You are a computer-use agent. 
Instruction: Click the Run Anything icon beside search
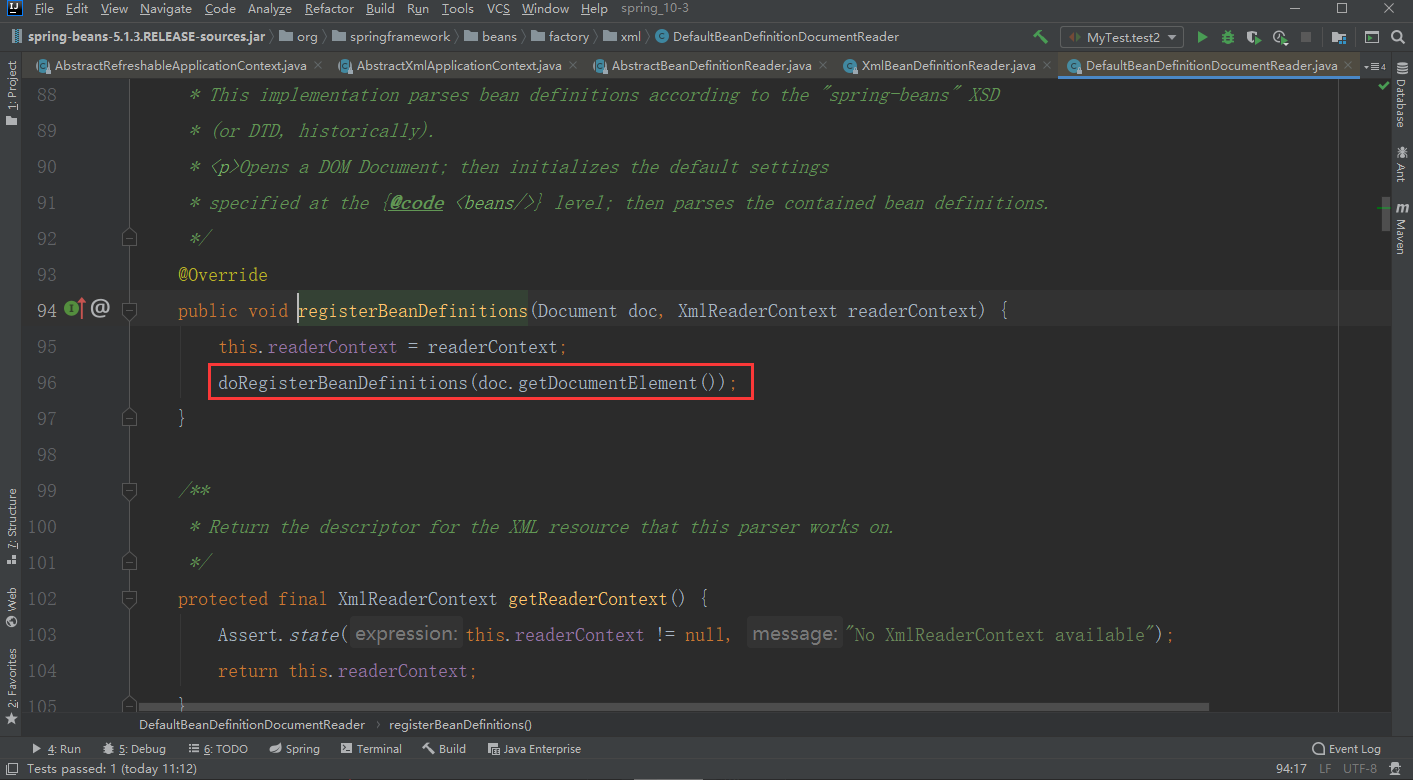click(x=1372, y=37)
